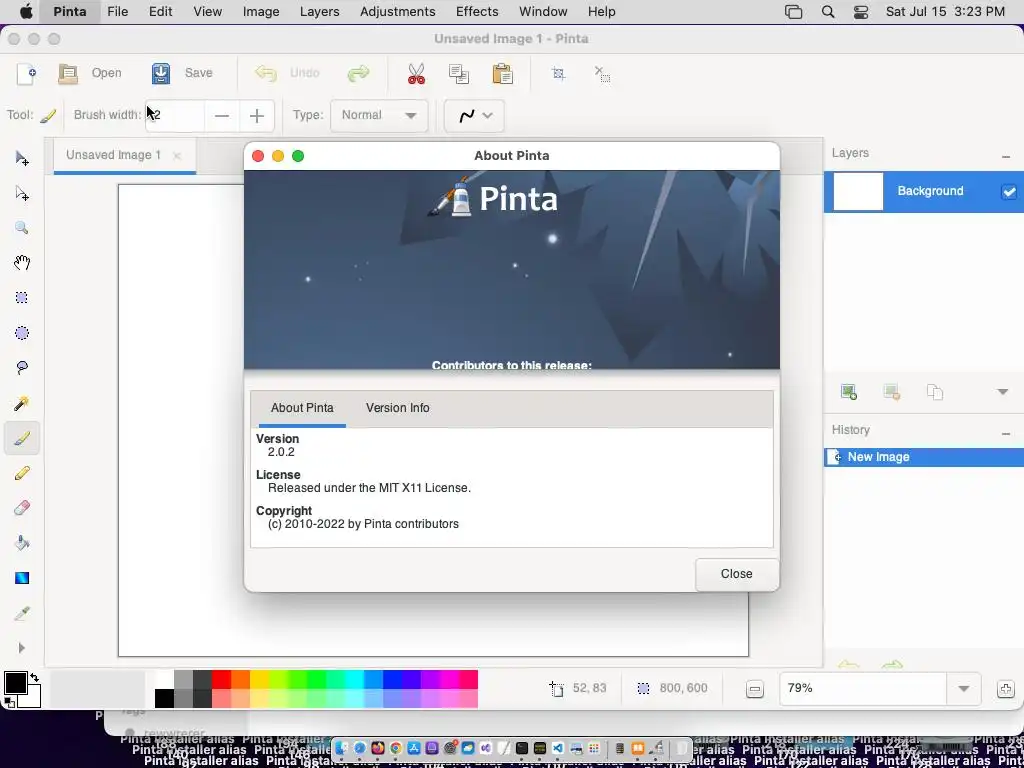Close the About Pinta dialog
Screen dimensions: 1024x768
point(737,574)
